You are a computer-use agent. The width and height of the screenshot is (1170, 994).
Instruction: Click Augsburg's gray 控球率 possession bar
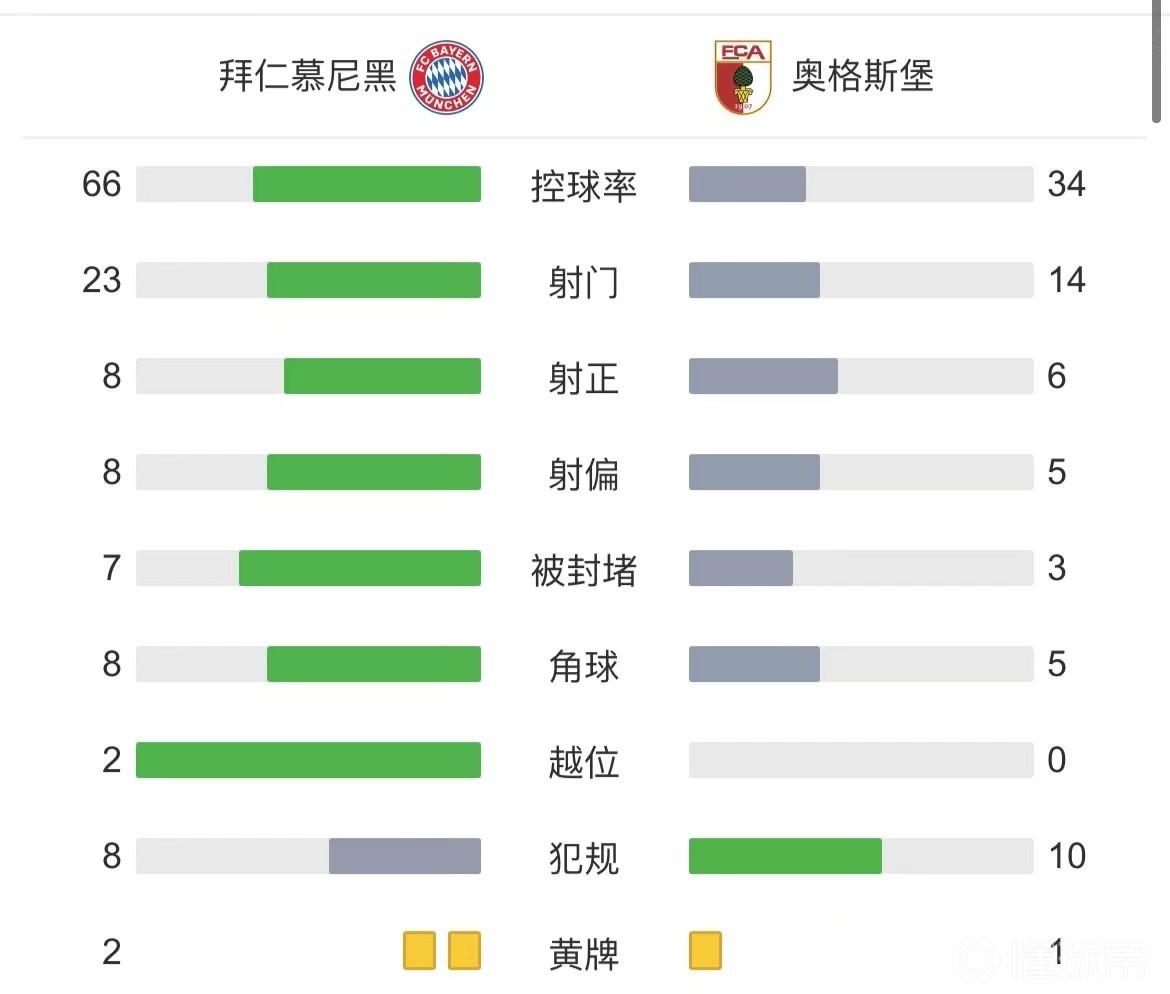(747, 184)
